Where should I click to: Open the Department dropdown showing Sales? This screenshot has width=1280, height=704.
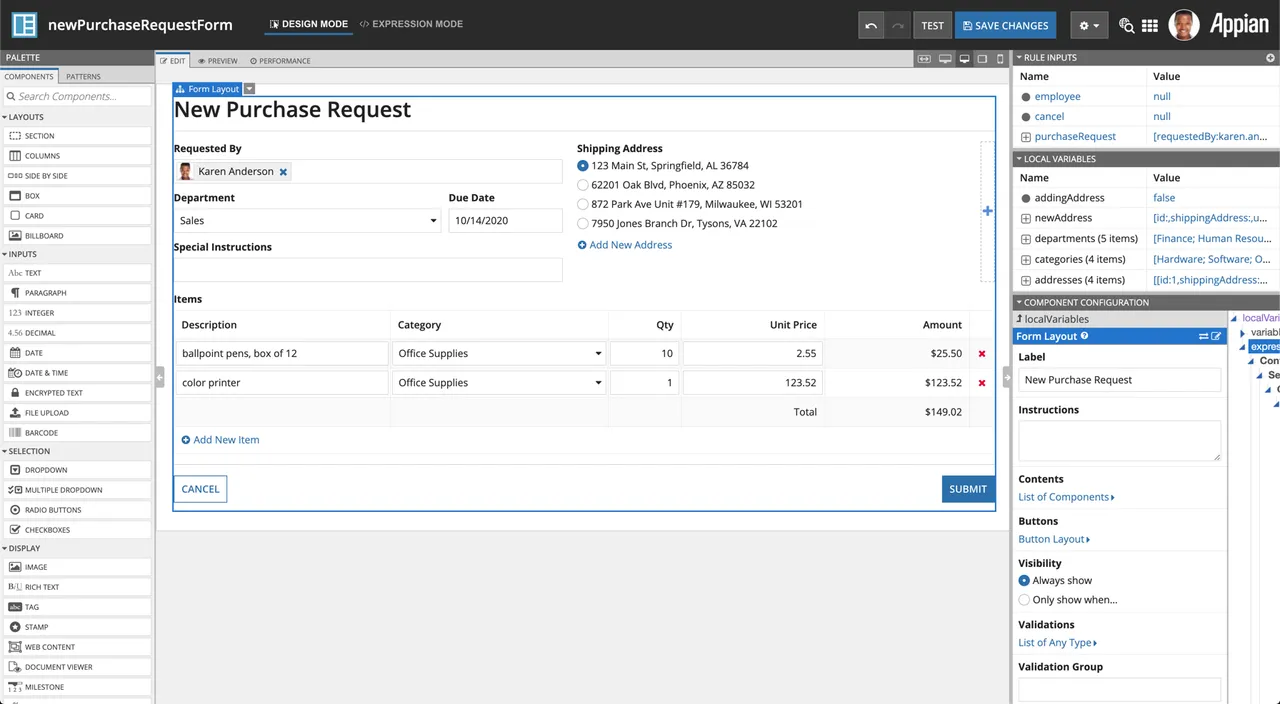coord(307,221)
